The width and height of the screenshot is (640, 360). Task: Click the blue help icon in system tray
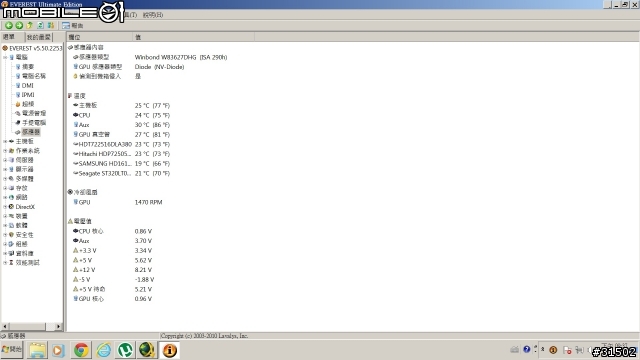coord(527,349)
